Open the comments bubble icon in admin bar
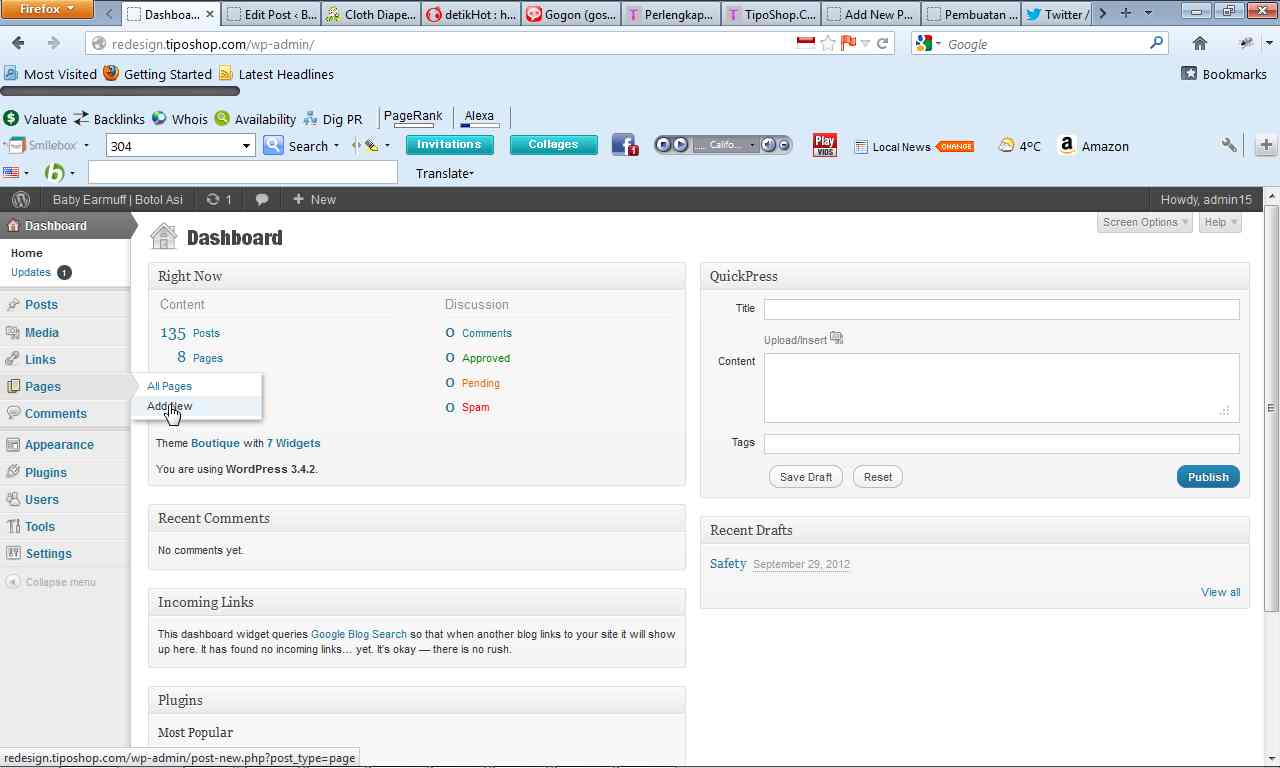1280x768 pixels. click(262, 200)
